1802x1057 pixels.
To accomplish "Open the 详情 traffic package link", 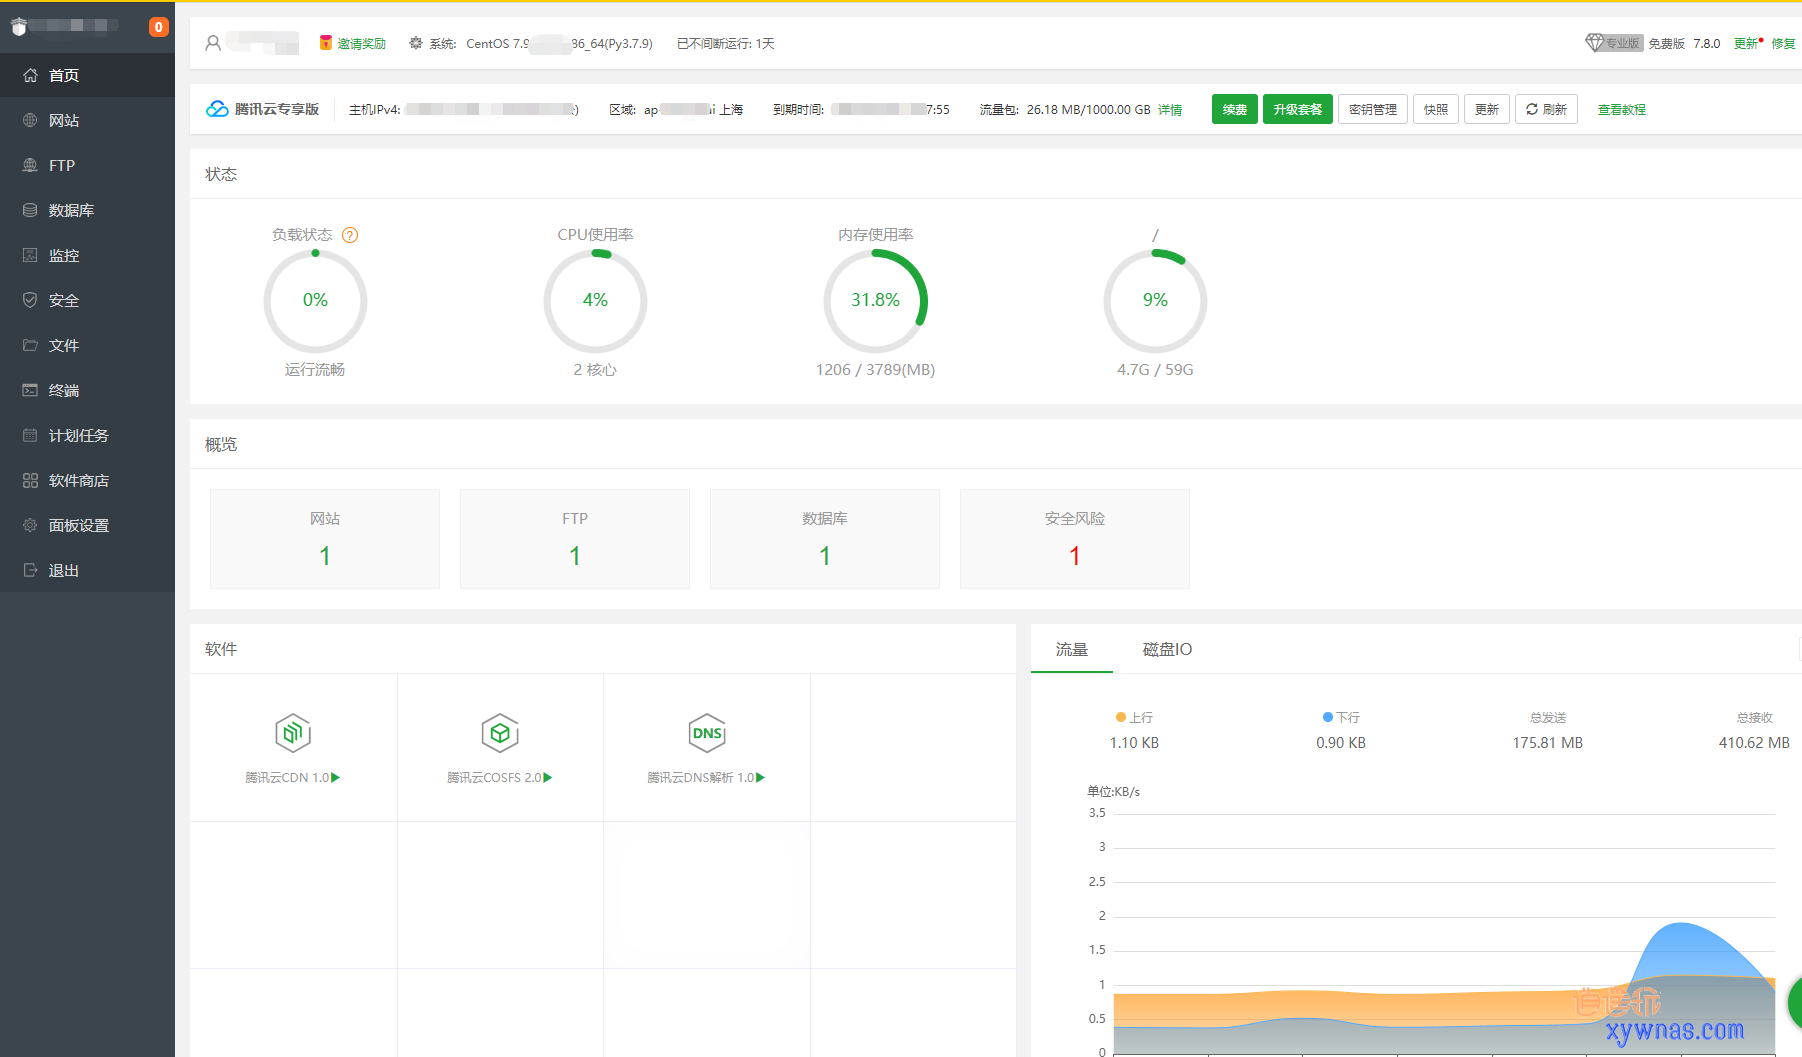I will [1170, 110].
